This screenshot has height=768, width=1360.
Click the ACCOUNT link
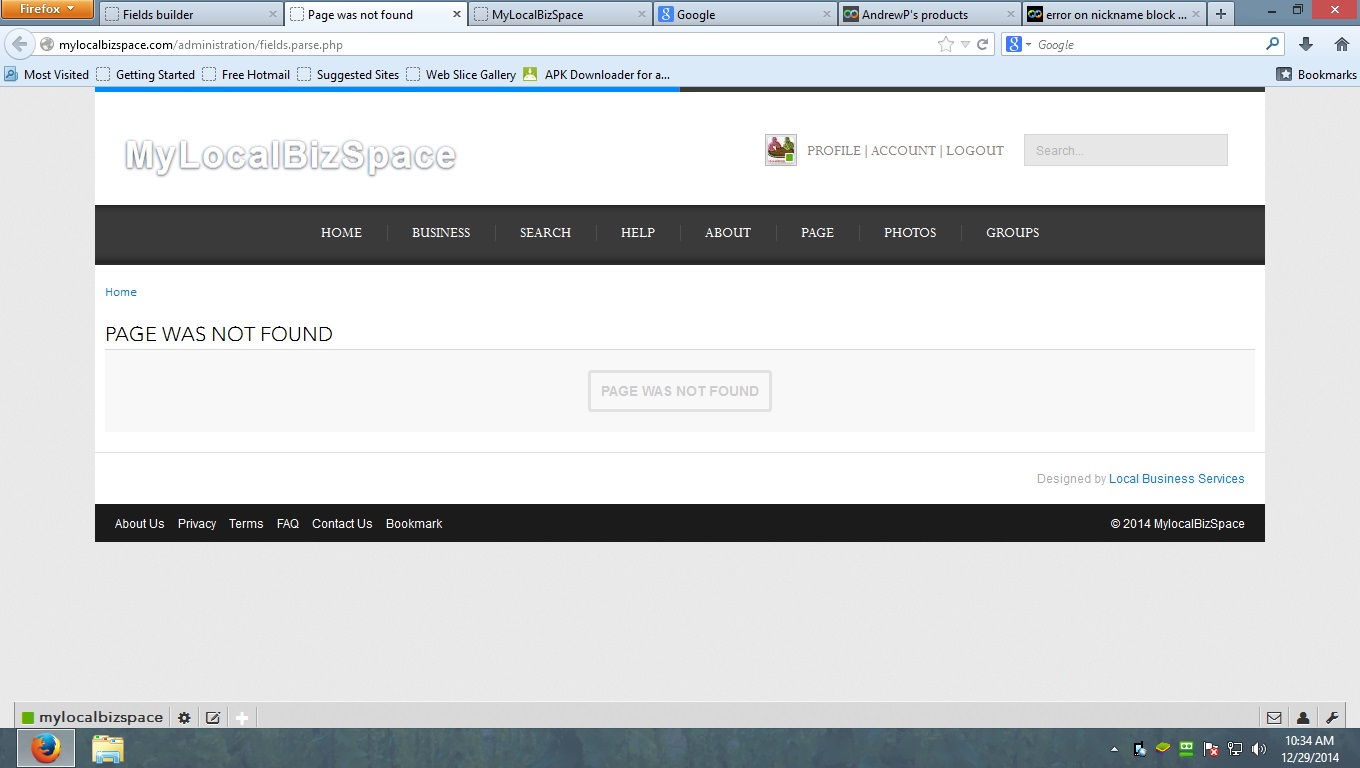(903, 150)
